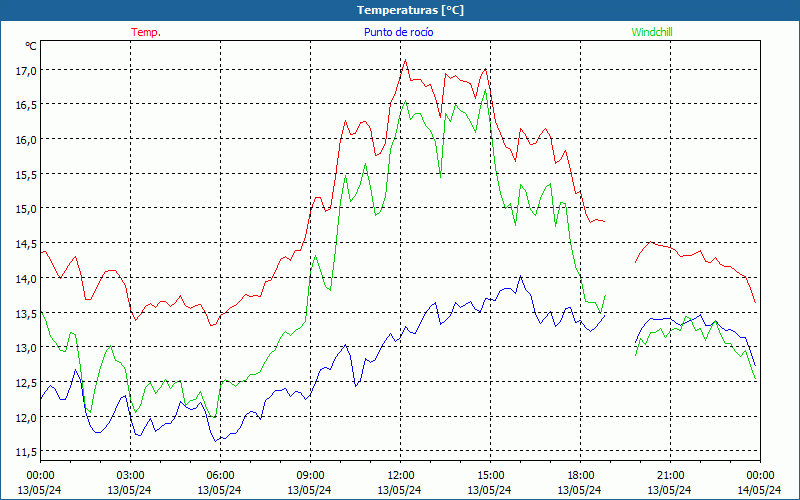Click the 14,5 y-axis value

pos(26,244)
